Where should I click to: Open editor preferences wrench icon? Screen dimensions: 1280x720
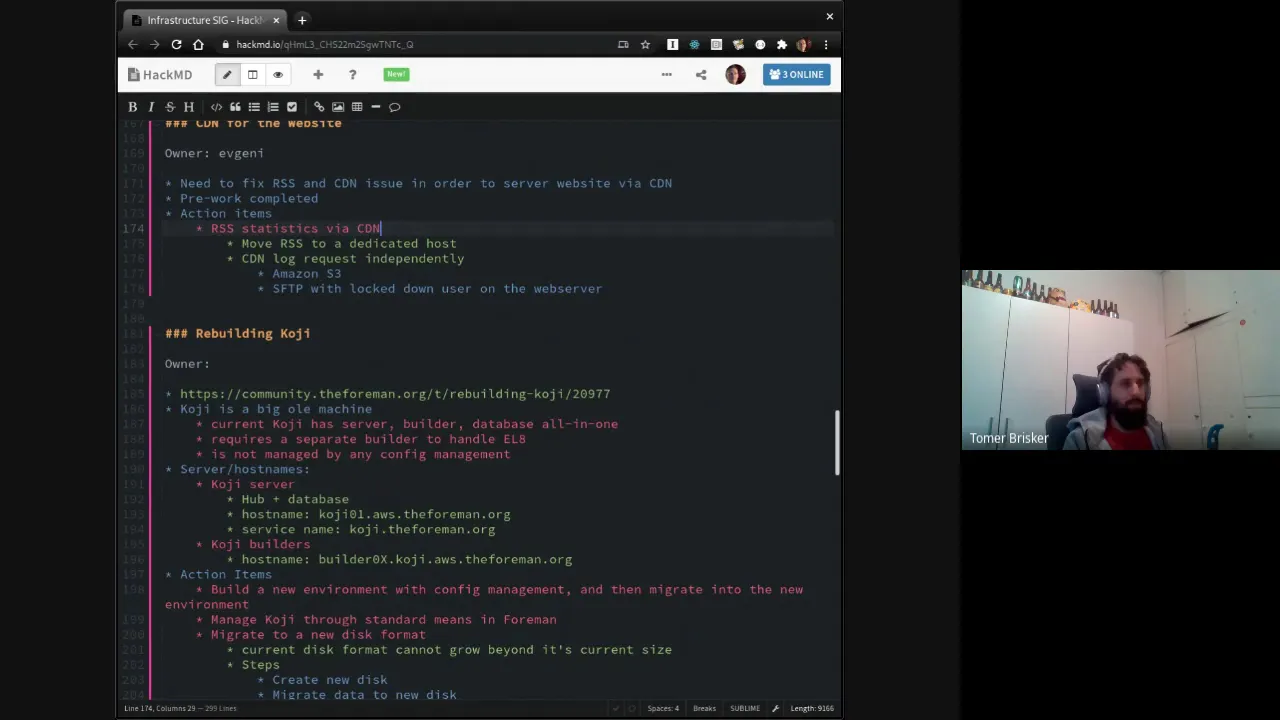(775, 708)
